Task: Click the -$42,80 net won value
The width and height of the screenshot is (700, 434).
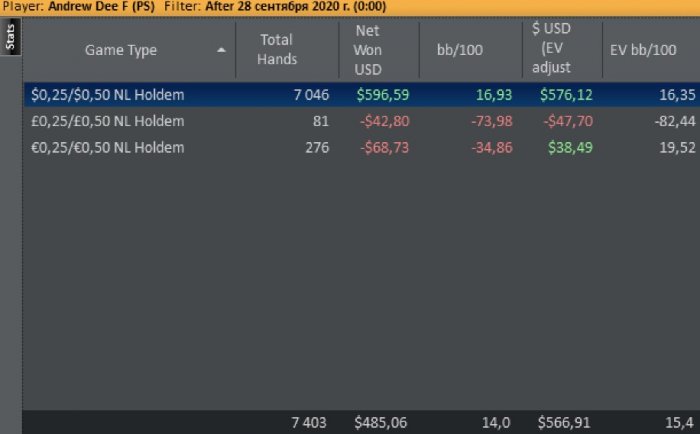Action: click(x=384, y=121)
